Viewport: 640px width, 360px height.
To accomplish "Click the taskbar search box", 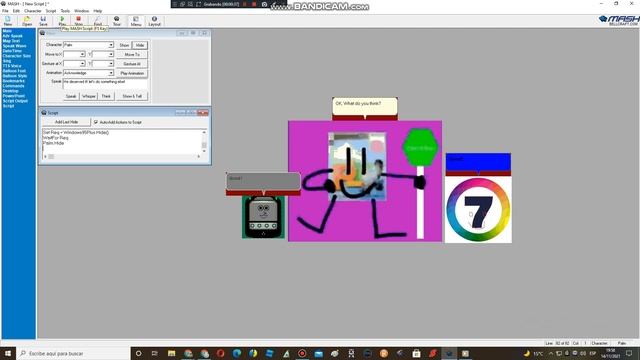I will click(x=73, y=353).
